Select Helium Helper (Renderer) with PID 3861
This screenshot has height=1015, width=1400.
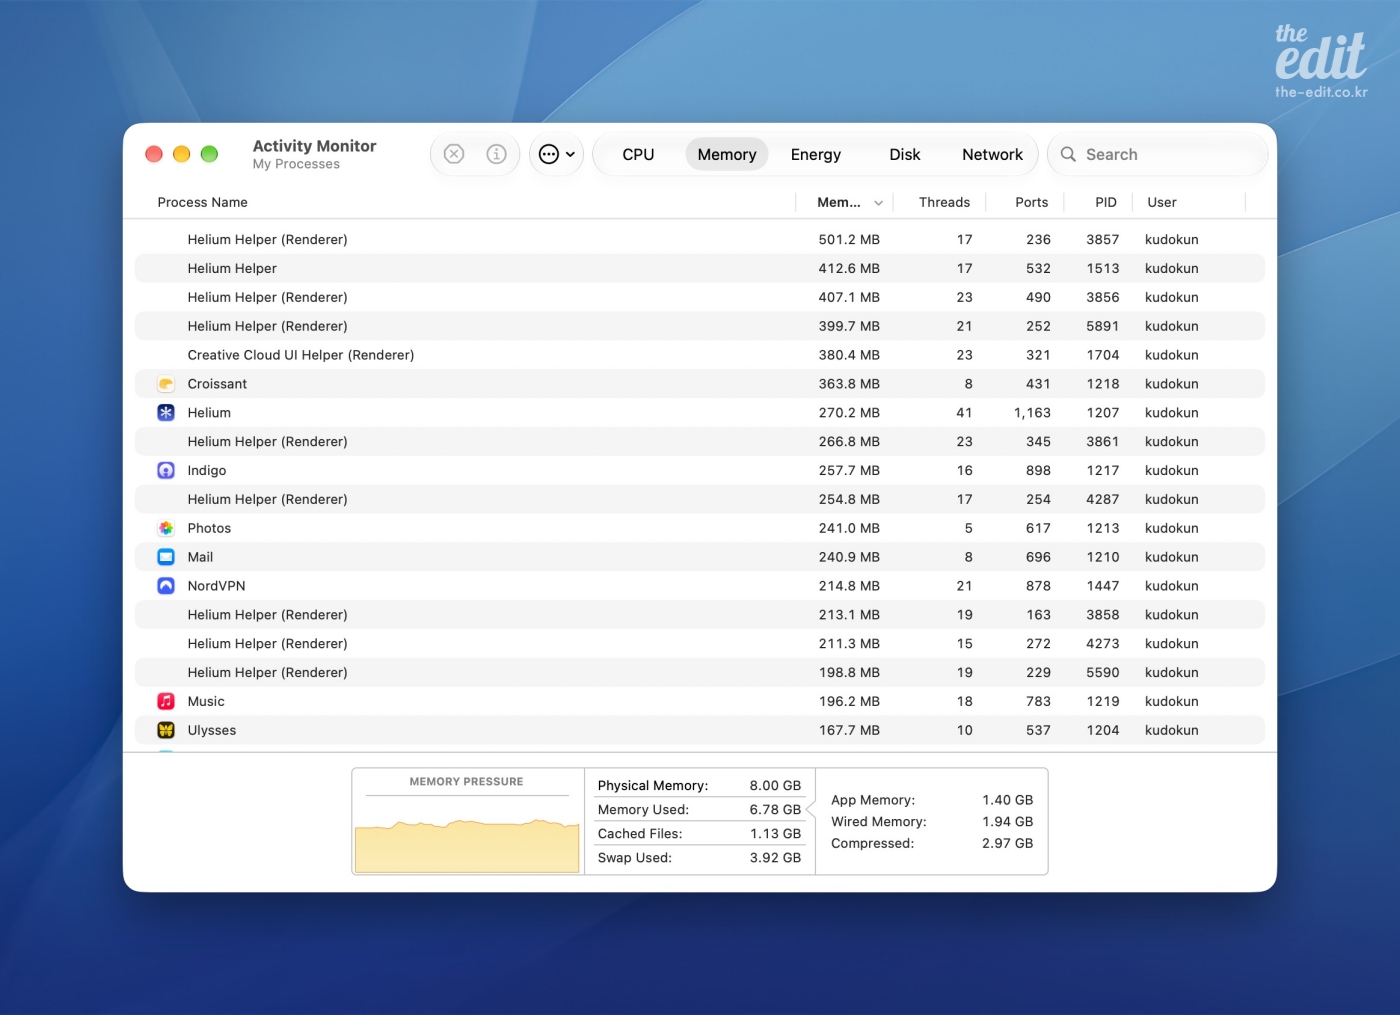pos(700,442)
